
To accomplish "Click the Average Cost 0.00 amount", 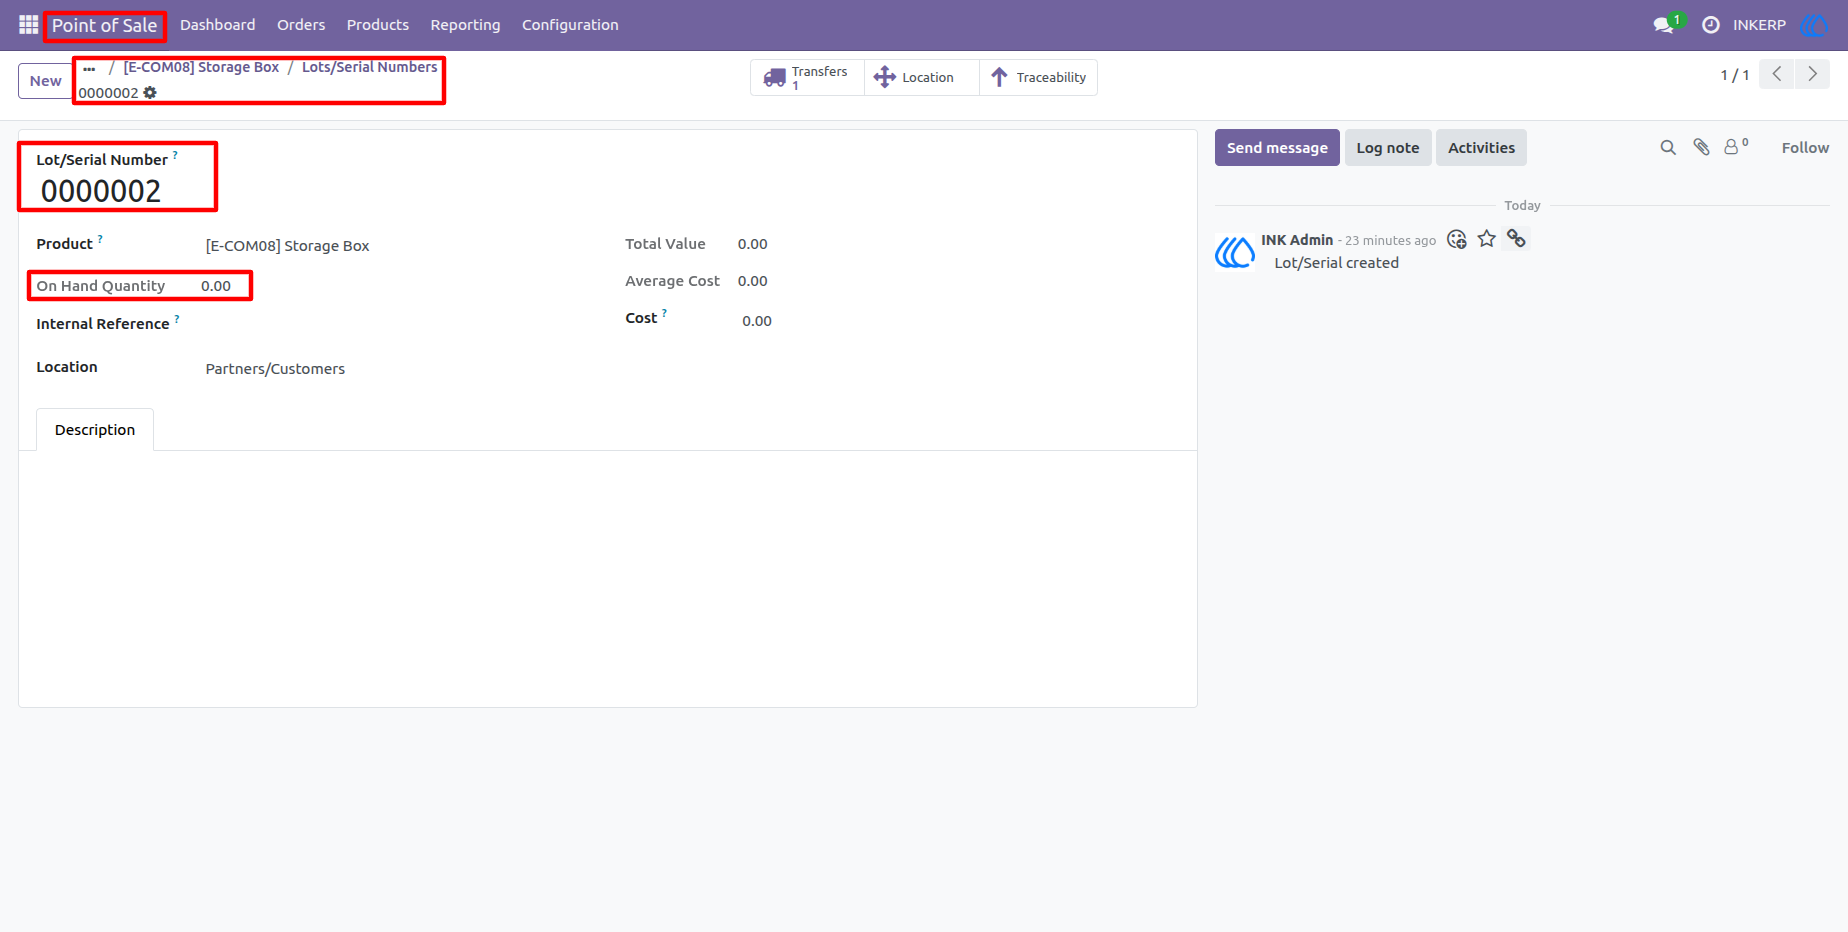I will (752, 281).
